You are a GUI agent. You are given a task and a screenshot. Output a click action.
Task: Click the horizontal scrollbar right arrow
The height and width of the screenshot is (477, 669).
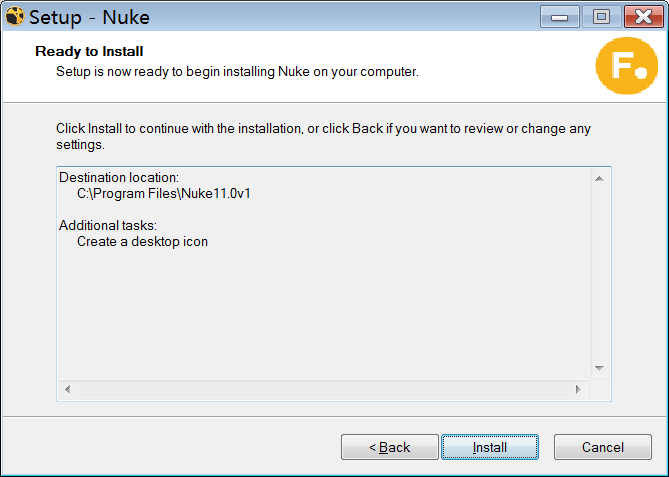tap(578, 388)
